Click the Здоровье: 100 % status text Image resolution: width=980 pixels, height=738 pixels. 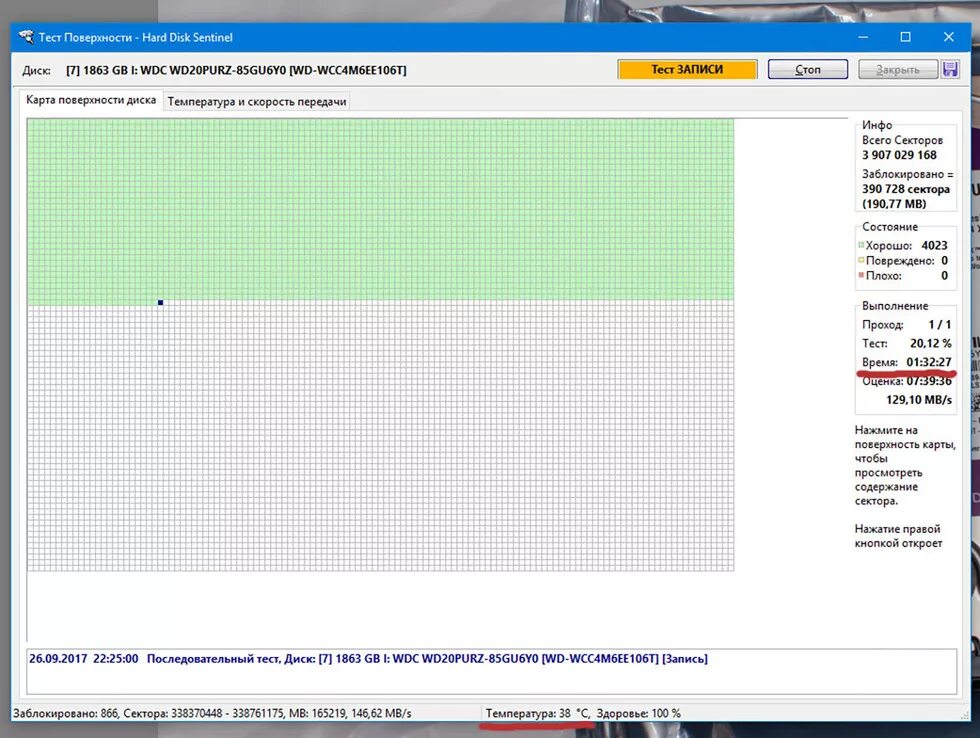(x=638, y=713)
